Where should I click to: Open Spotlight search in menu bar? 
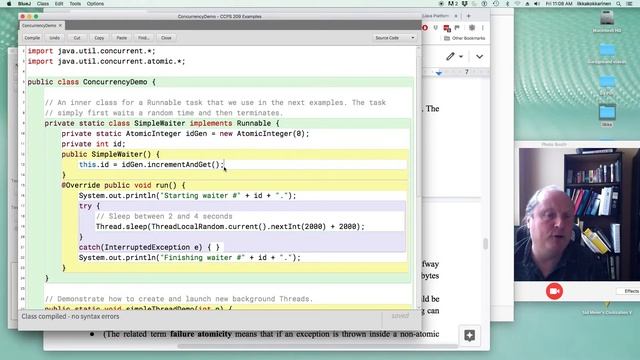click(619, 4)
